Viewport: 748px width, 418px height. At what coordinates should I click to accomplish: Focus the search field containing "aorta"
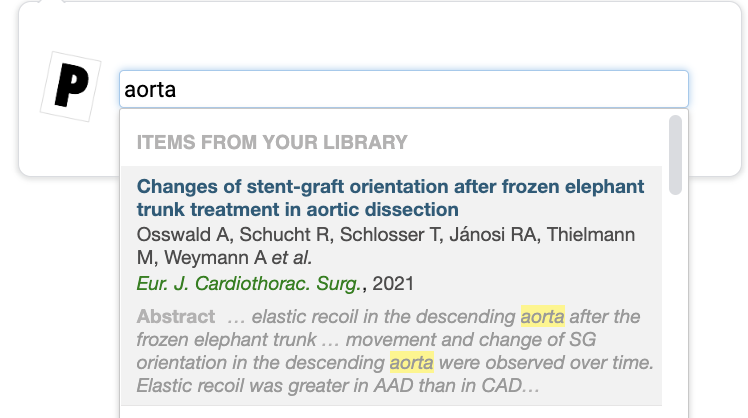404,89
